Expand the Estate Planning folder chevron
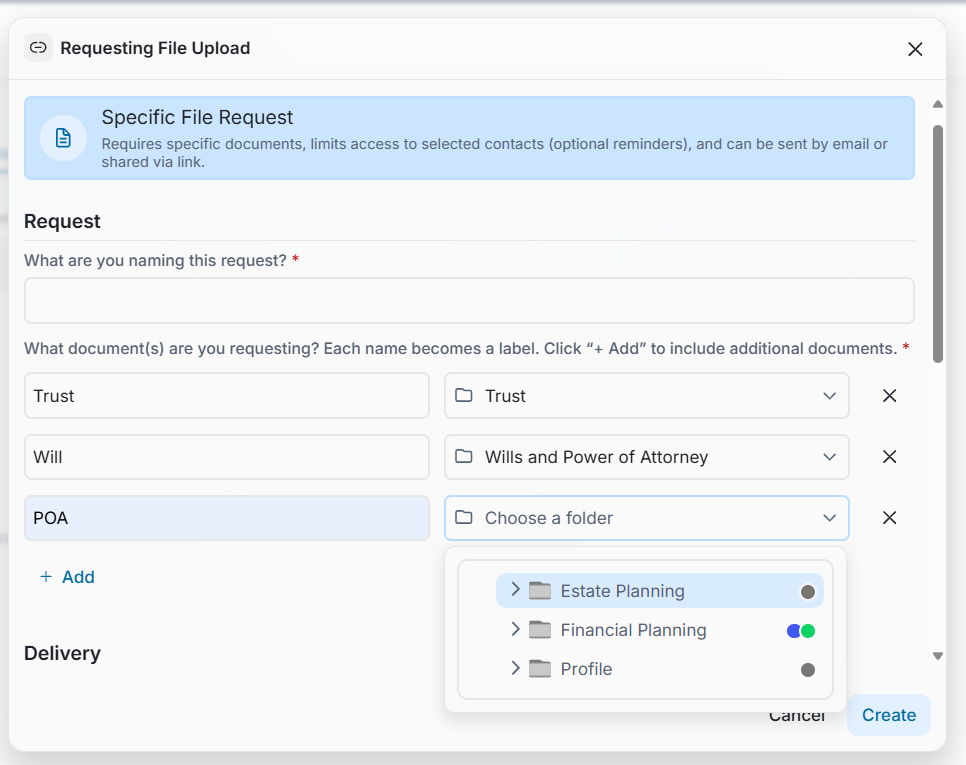 pyautogui.click(x=516, y=590)
